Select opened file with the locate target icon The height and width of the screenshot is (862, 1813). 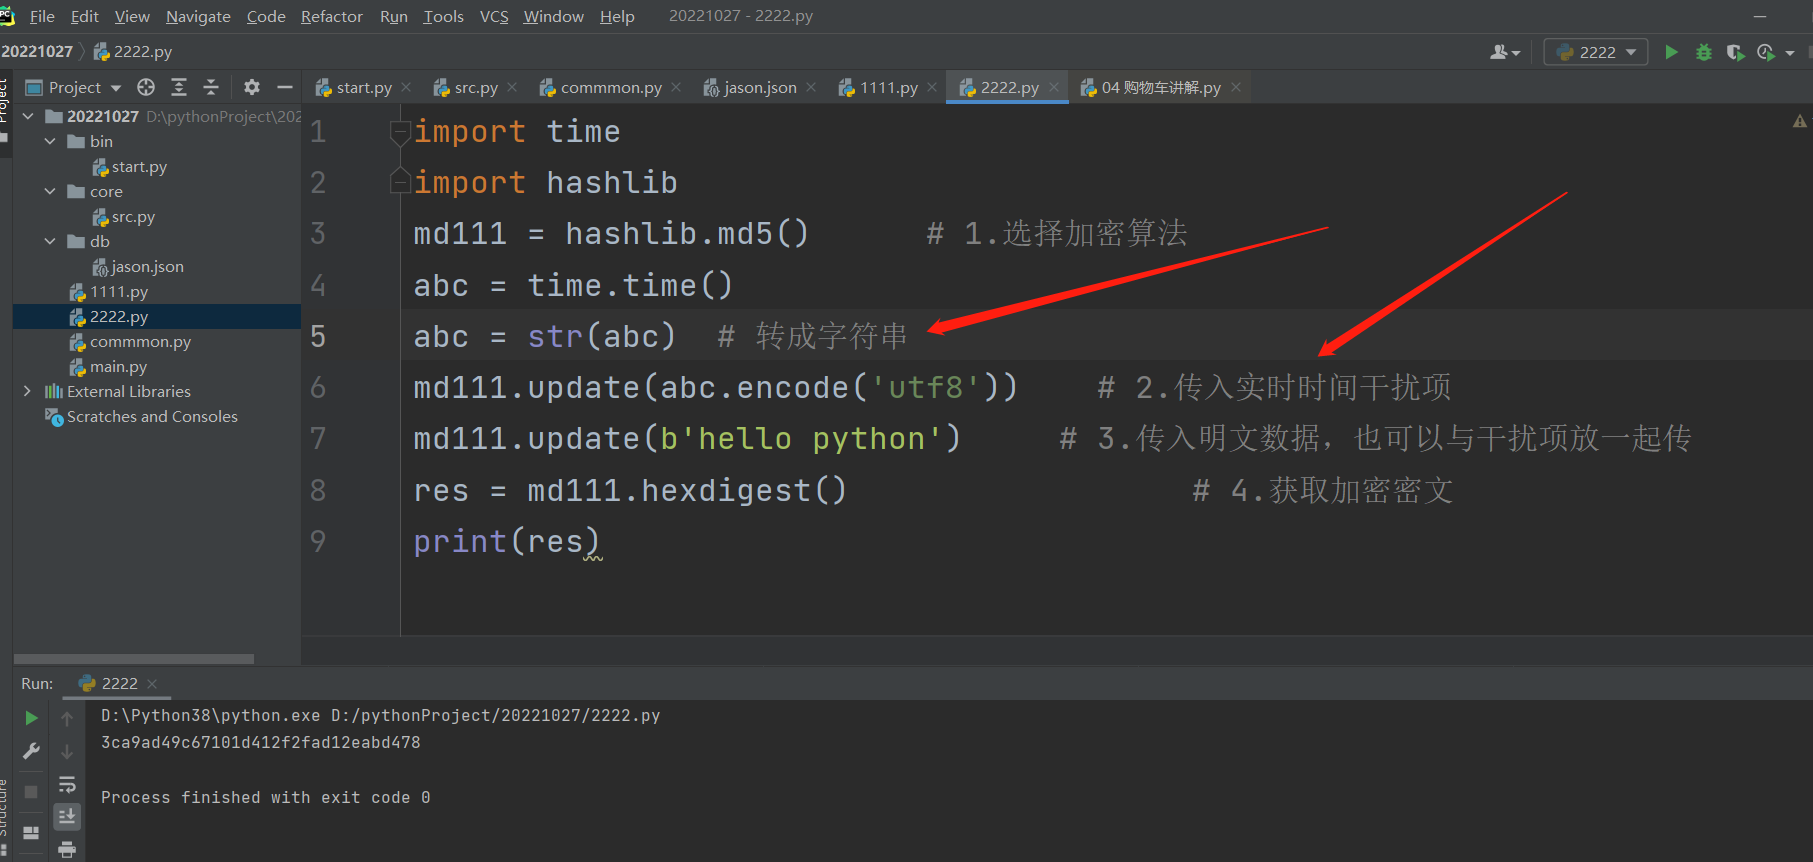click(x=146, y=87)
